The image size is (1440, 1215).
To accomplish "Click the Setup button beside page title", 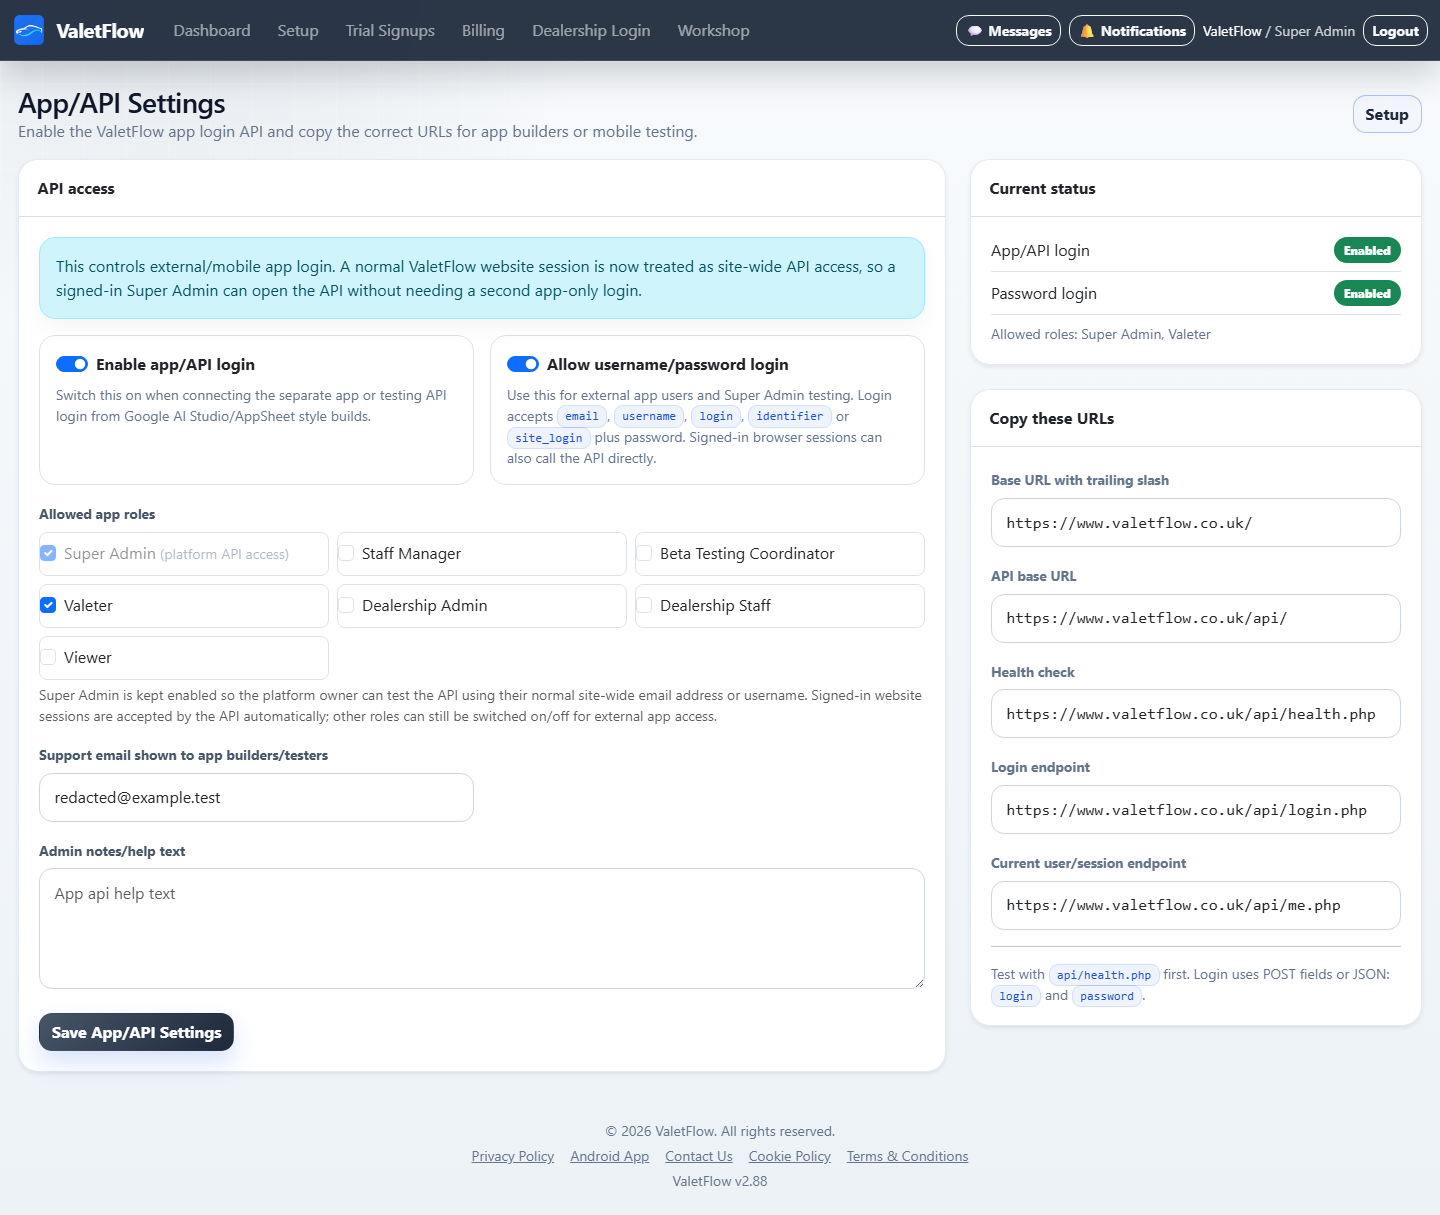I will (1387, 114).
